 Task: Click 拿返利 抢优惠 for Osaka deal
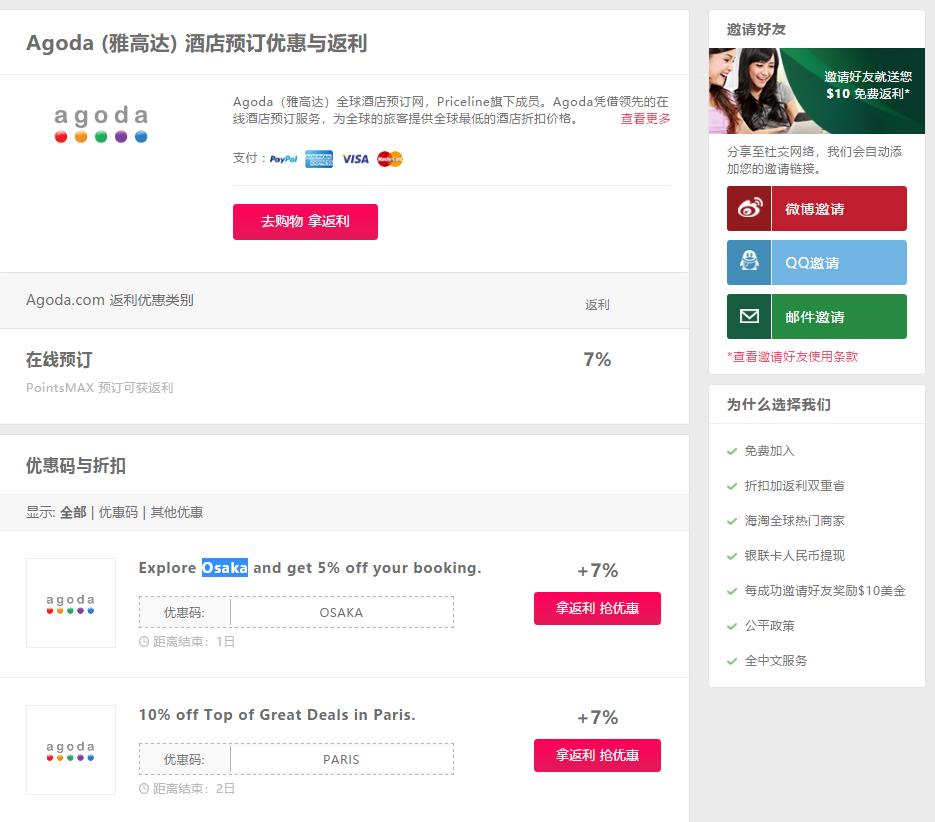point(597,608)
